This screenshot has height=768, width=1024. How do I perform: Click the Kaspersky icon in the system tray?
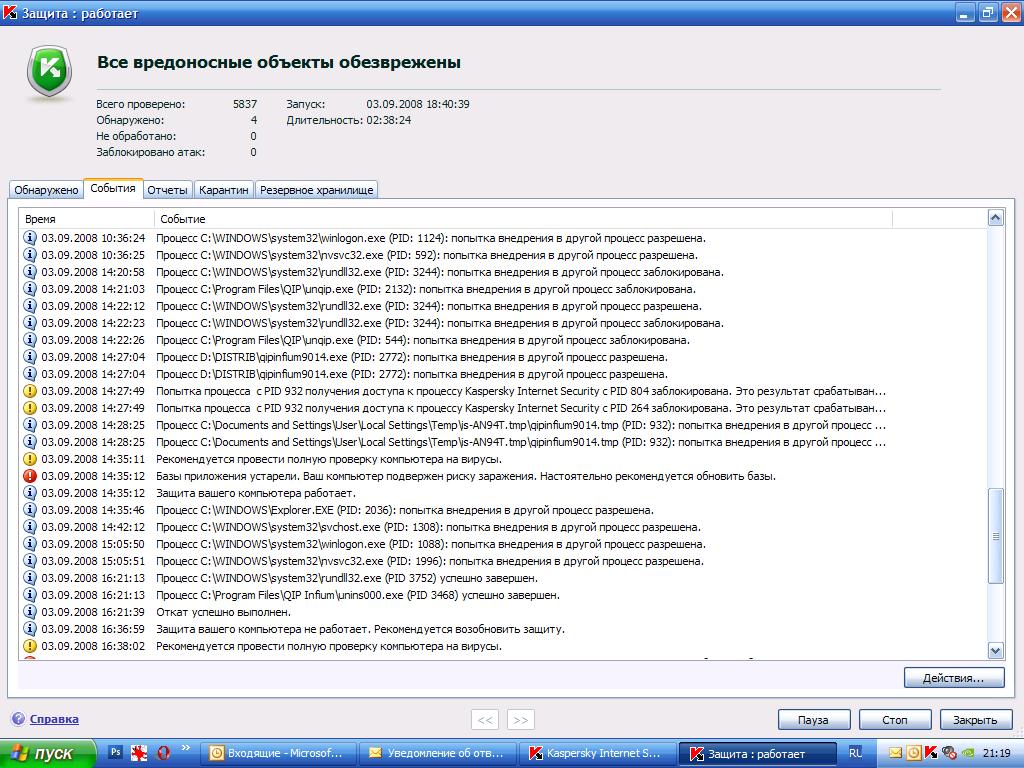931,753
